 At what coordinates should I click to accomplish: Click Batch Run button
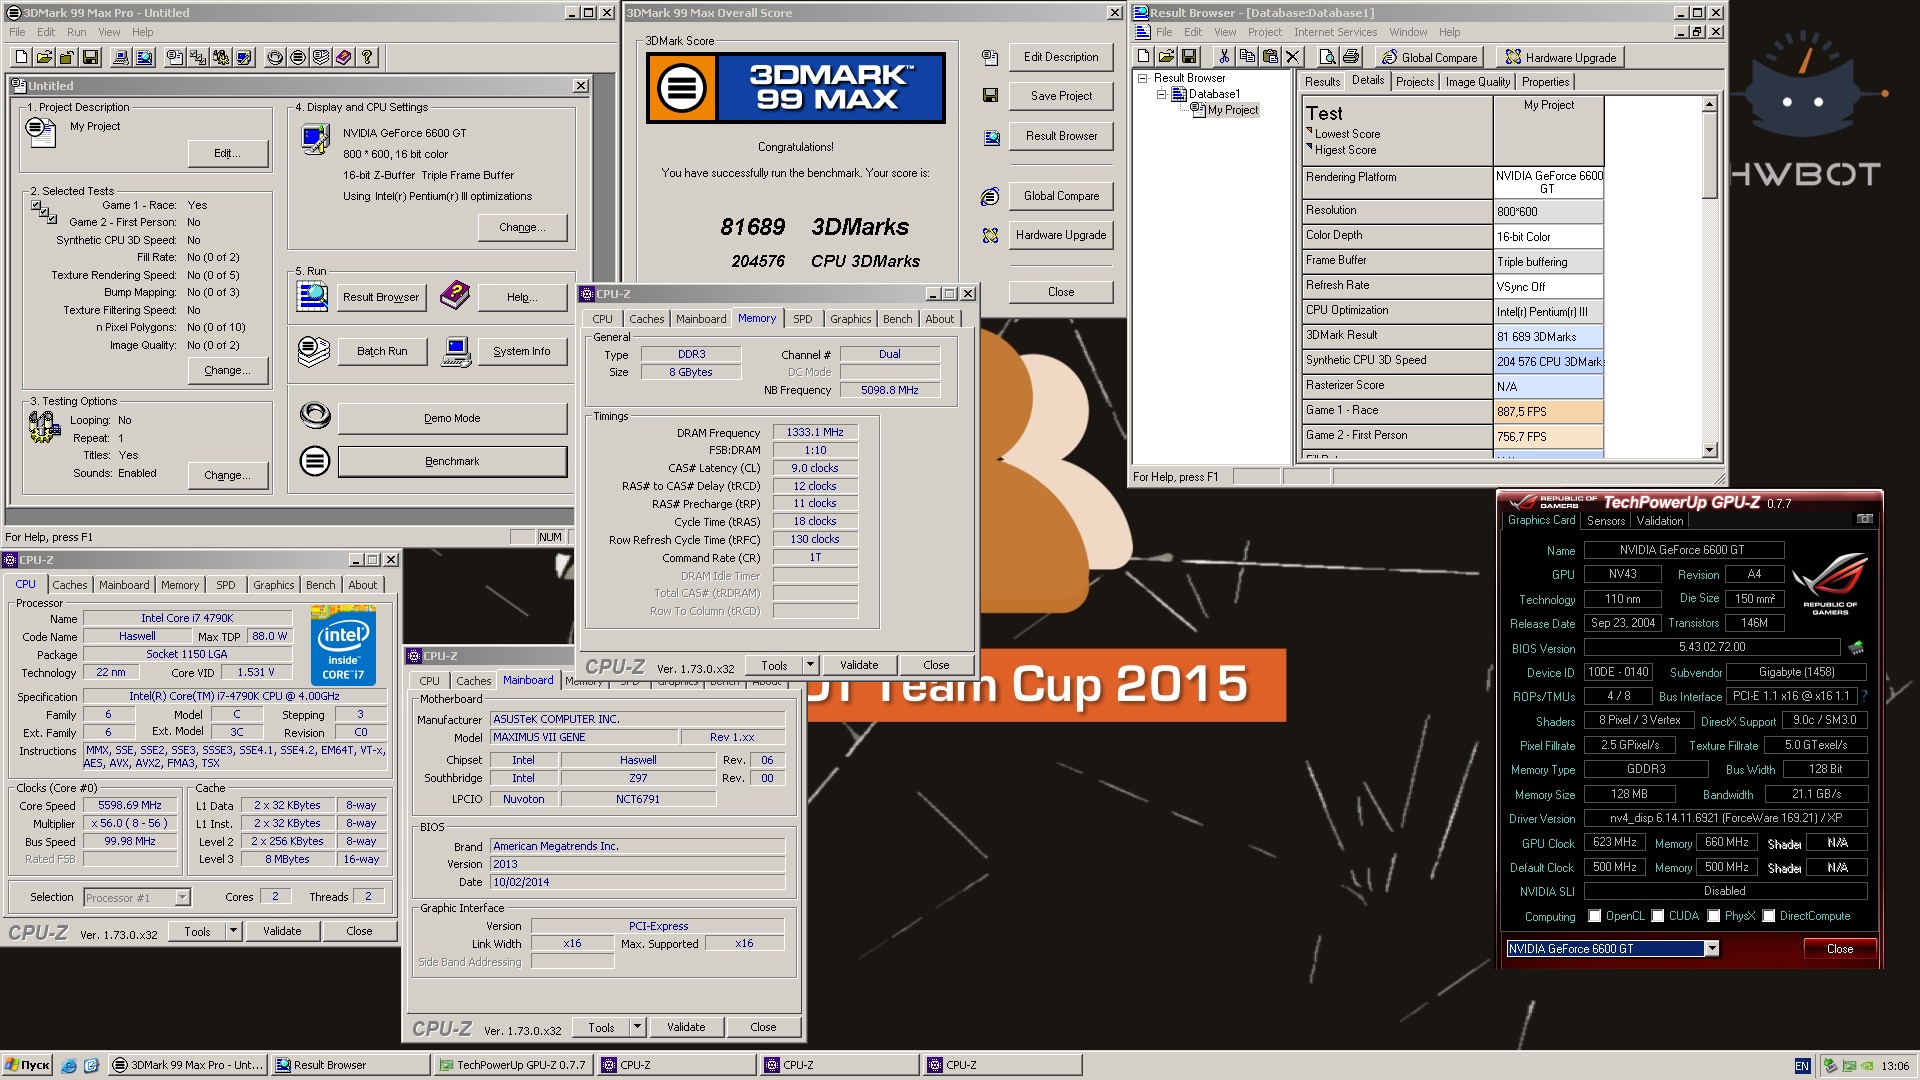382,351
